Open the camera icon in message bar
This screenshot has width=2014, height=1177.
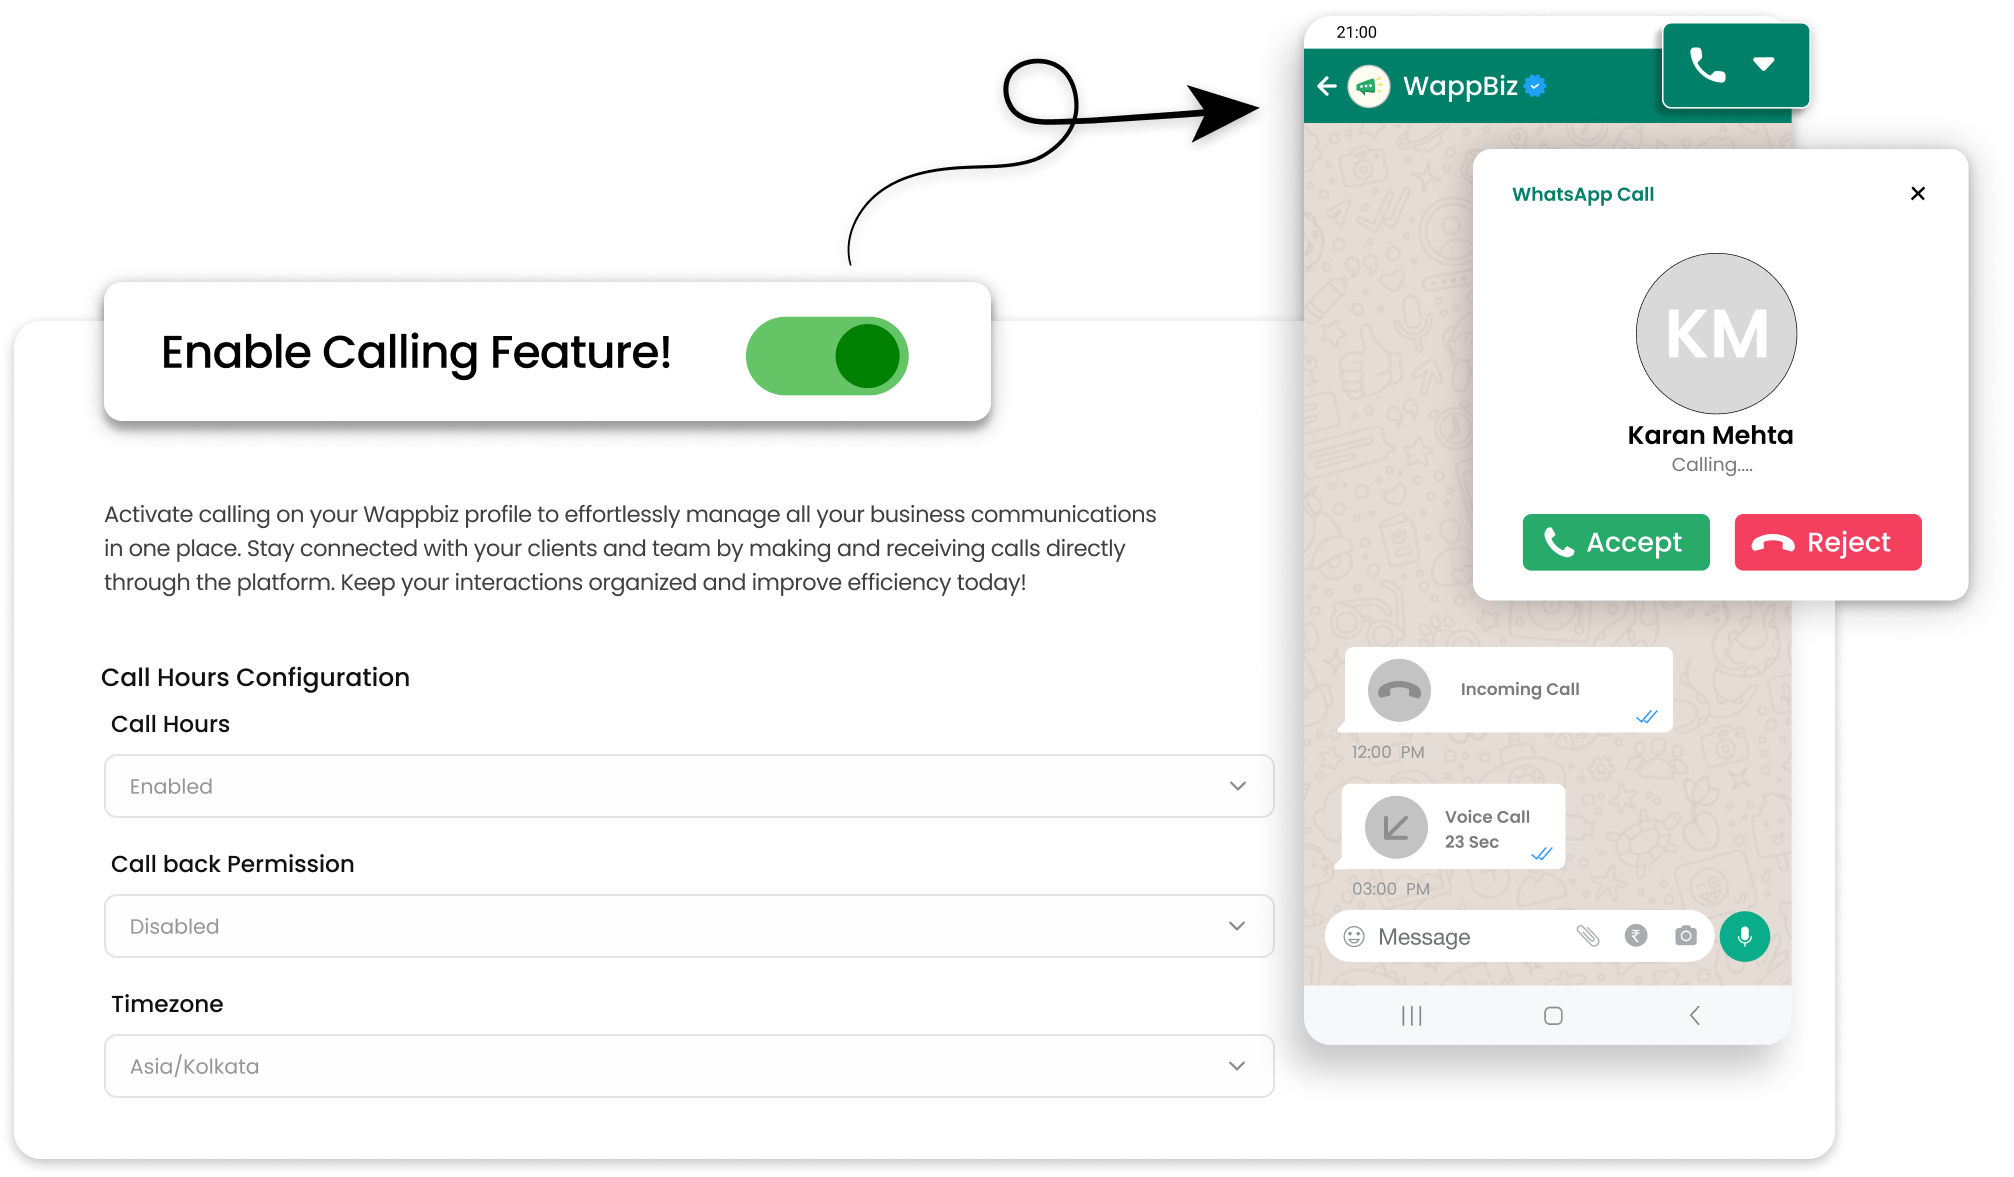click(x=1686, y=936)
